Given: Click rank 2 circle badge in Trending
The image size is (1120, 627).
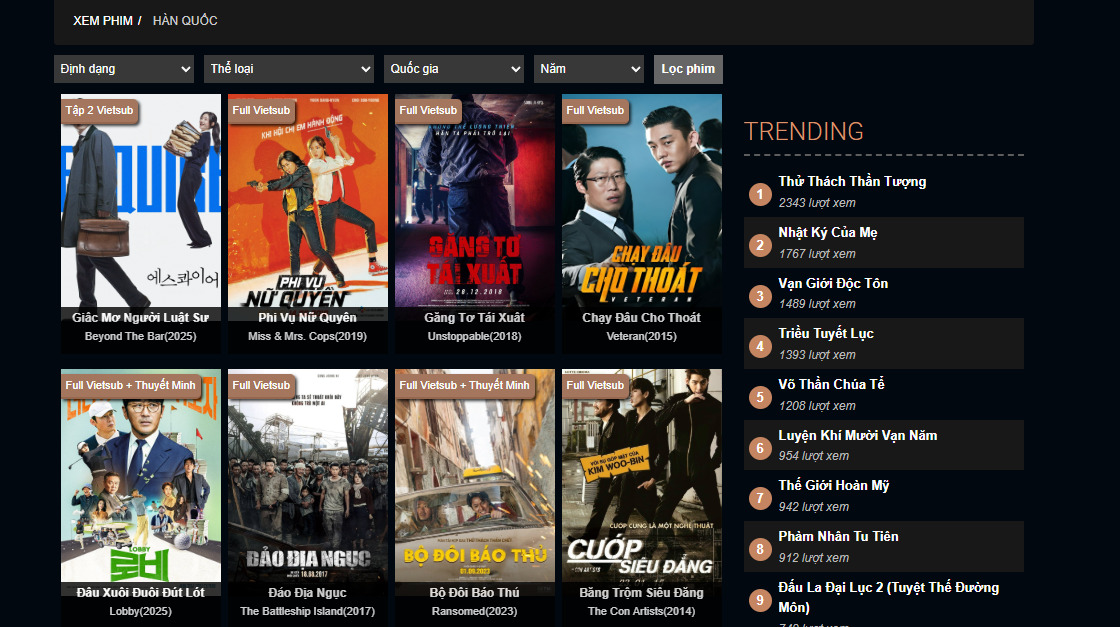Looking at the screenshot, I should coord(760,245).
